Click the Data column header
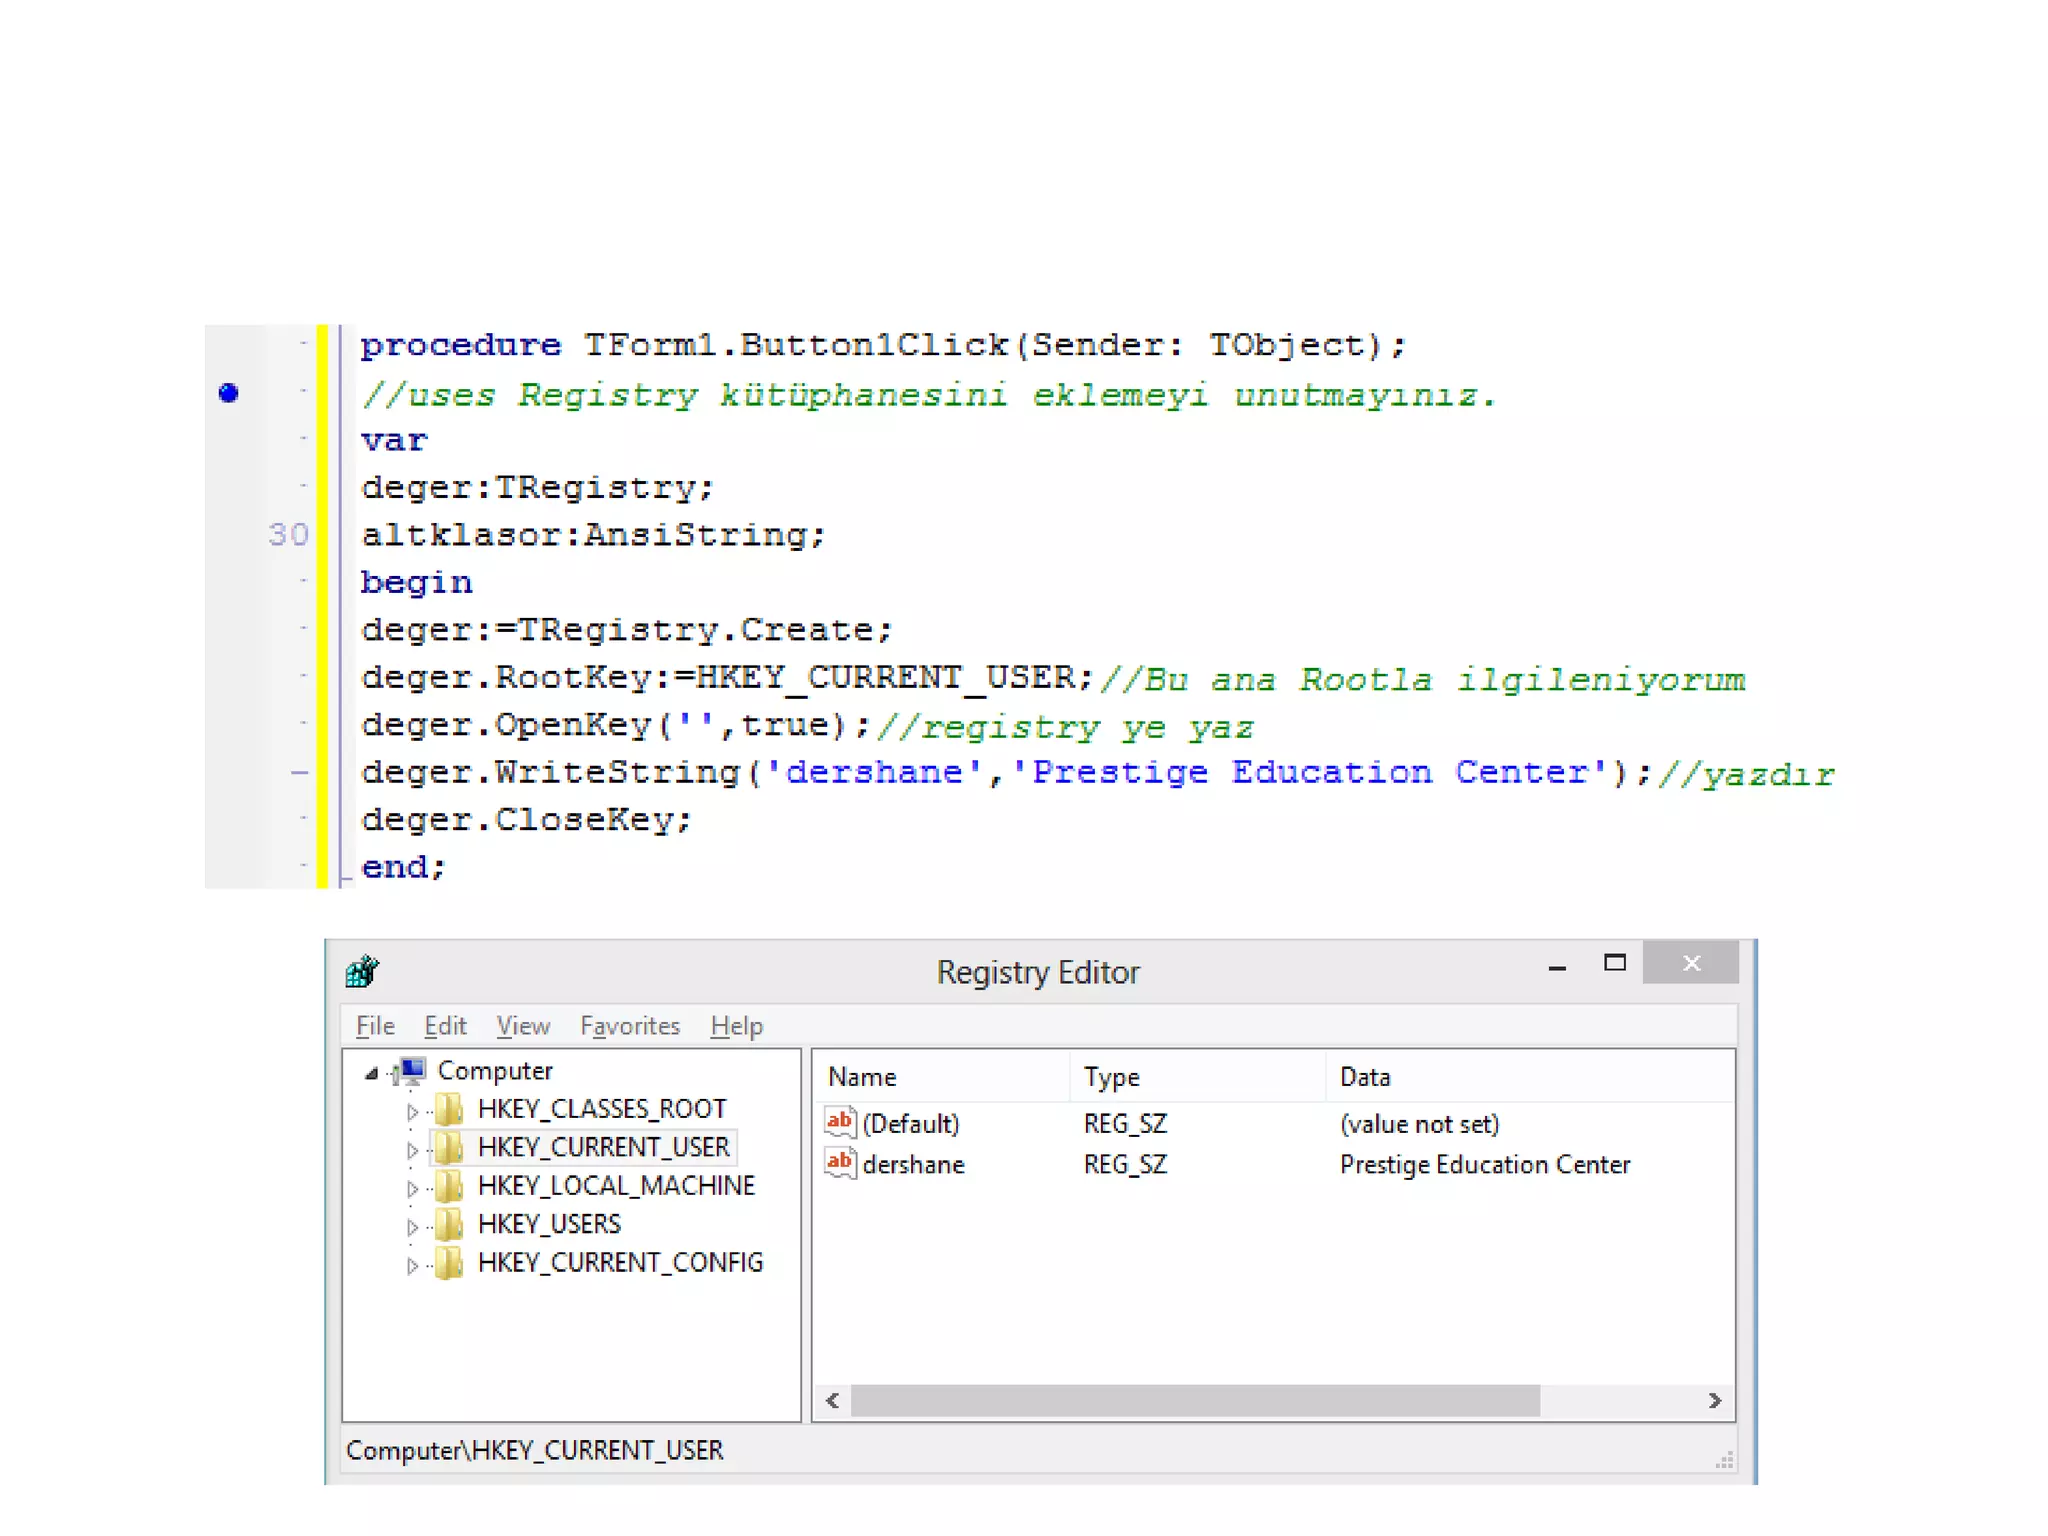 coord(1365,1077)
